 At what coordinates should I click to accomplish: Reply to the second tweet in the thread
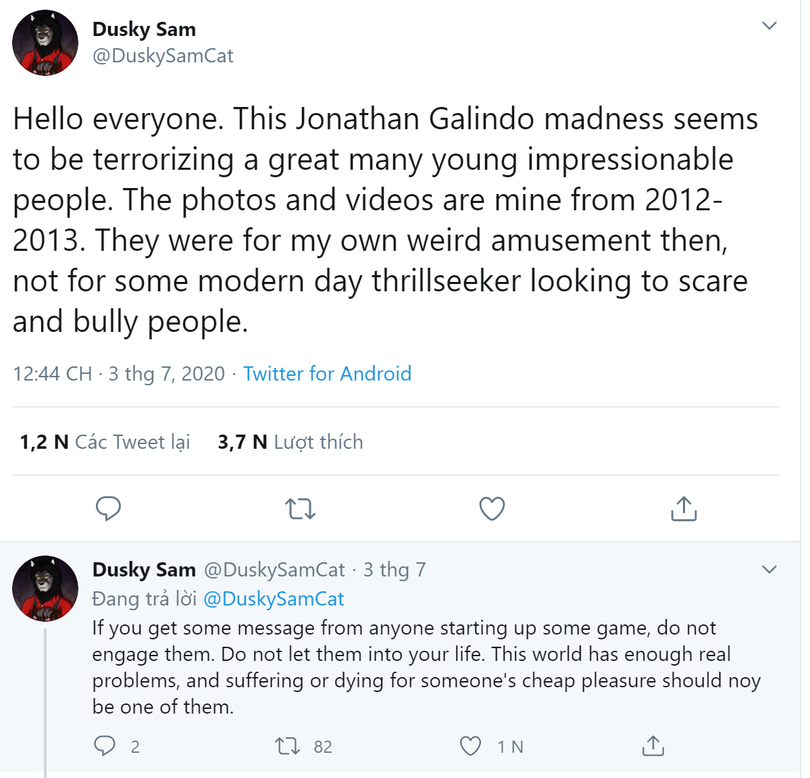[106, 746]
